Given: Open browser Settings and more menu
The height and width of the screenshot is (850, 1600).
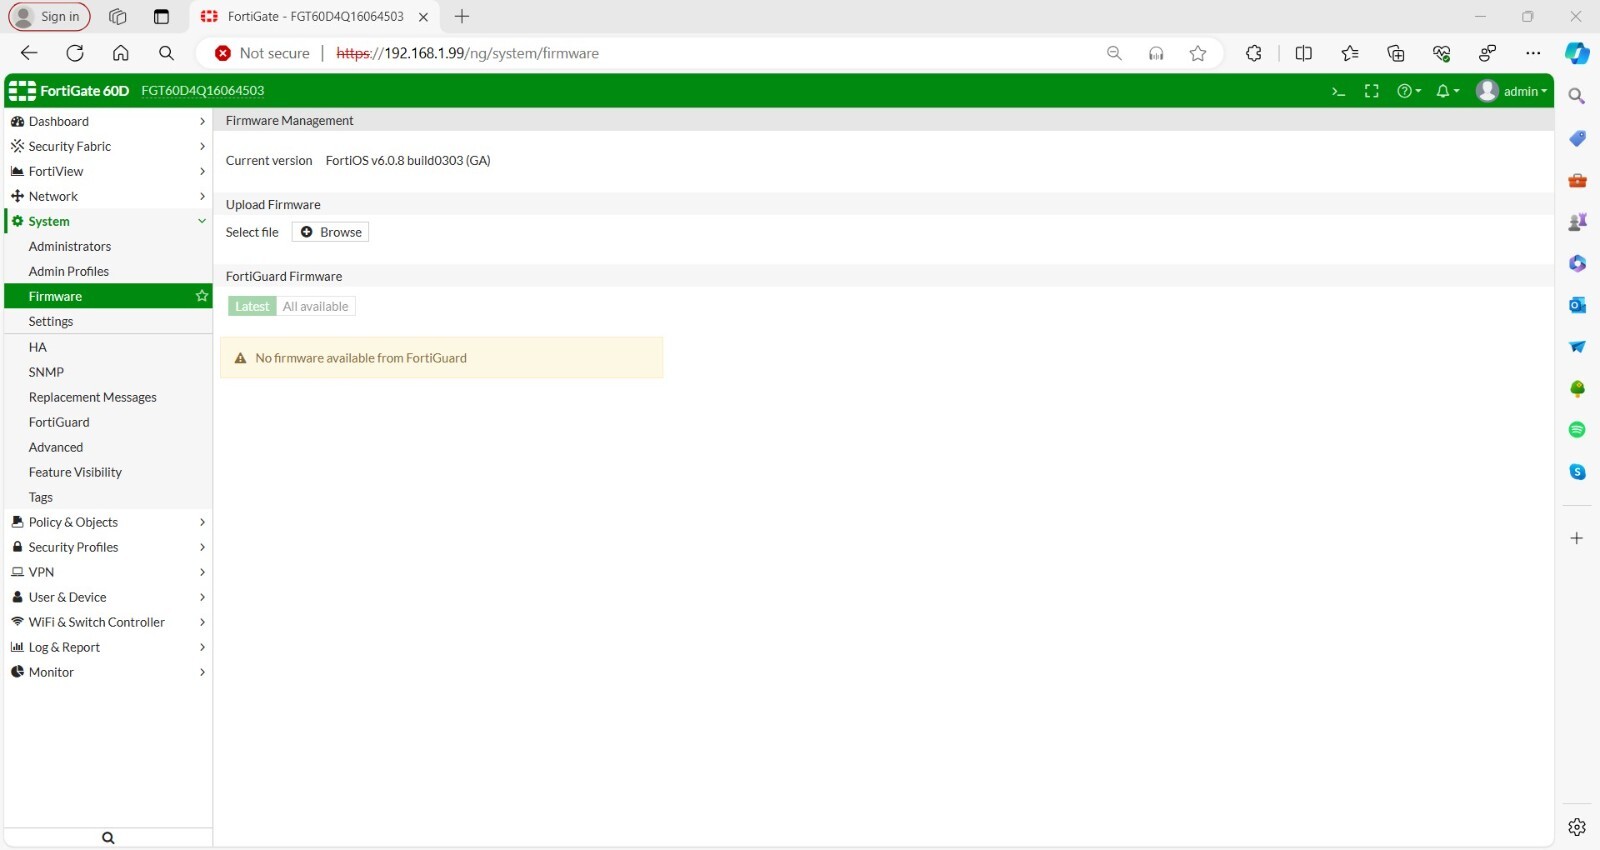Looking at the screenshot, I should pos(1534,53).
